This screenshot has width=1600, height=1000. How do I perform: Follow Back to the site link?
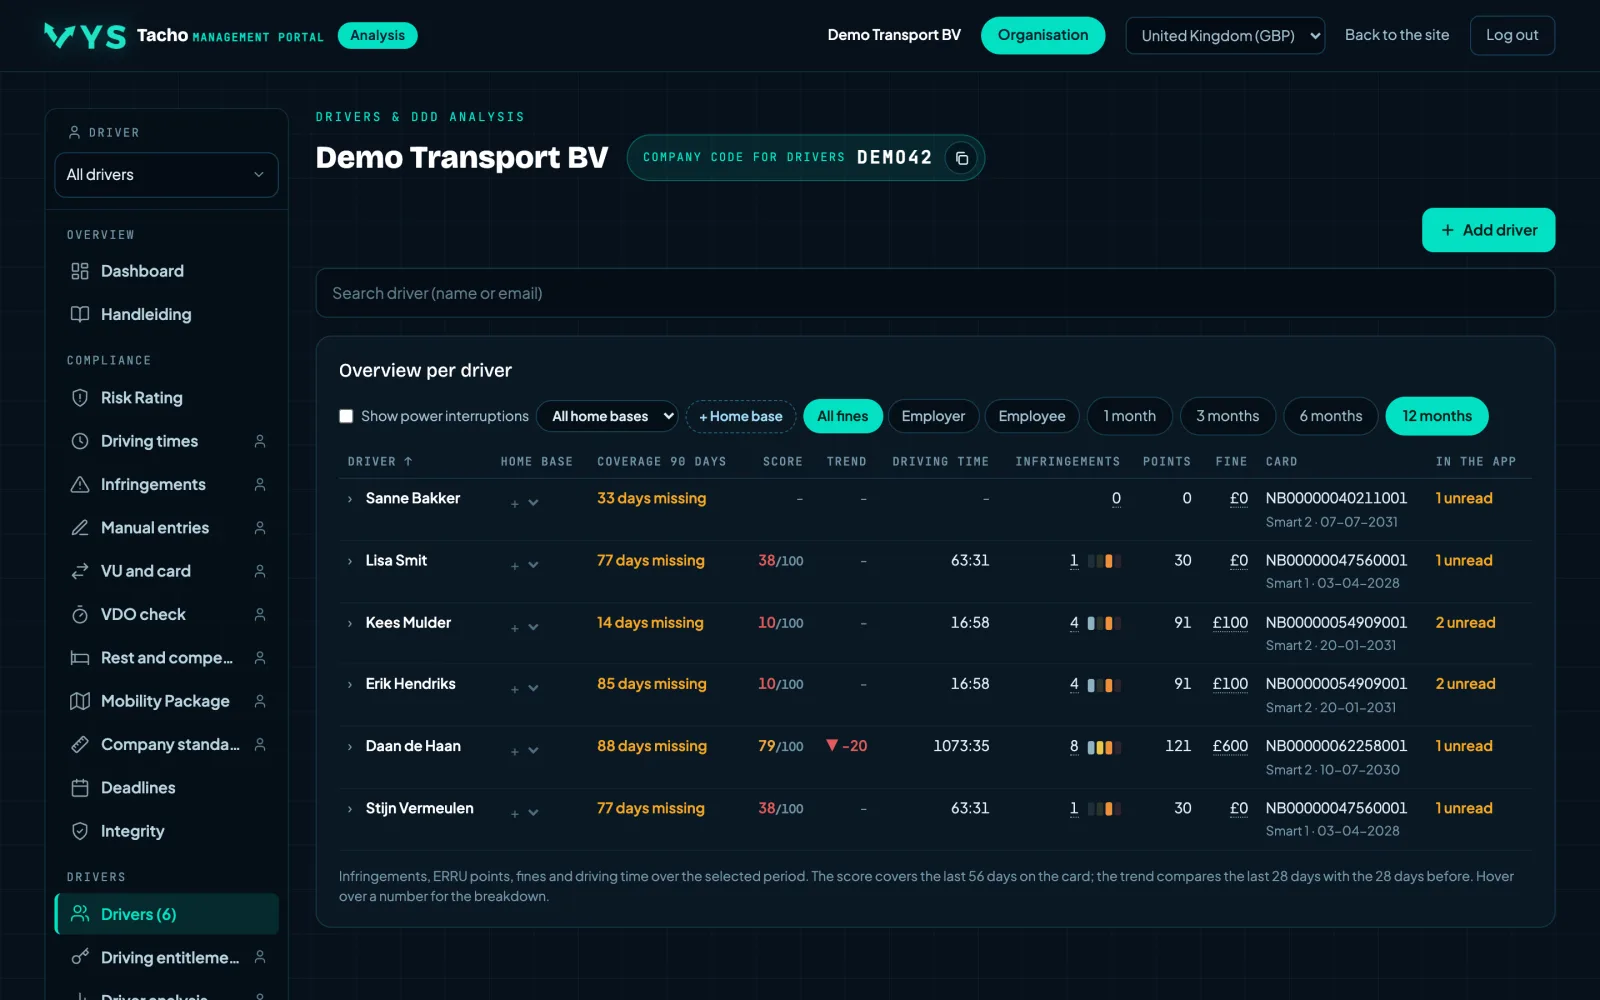tap(1396, 35)
